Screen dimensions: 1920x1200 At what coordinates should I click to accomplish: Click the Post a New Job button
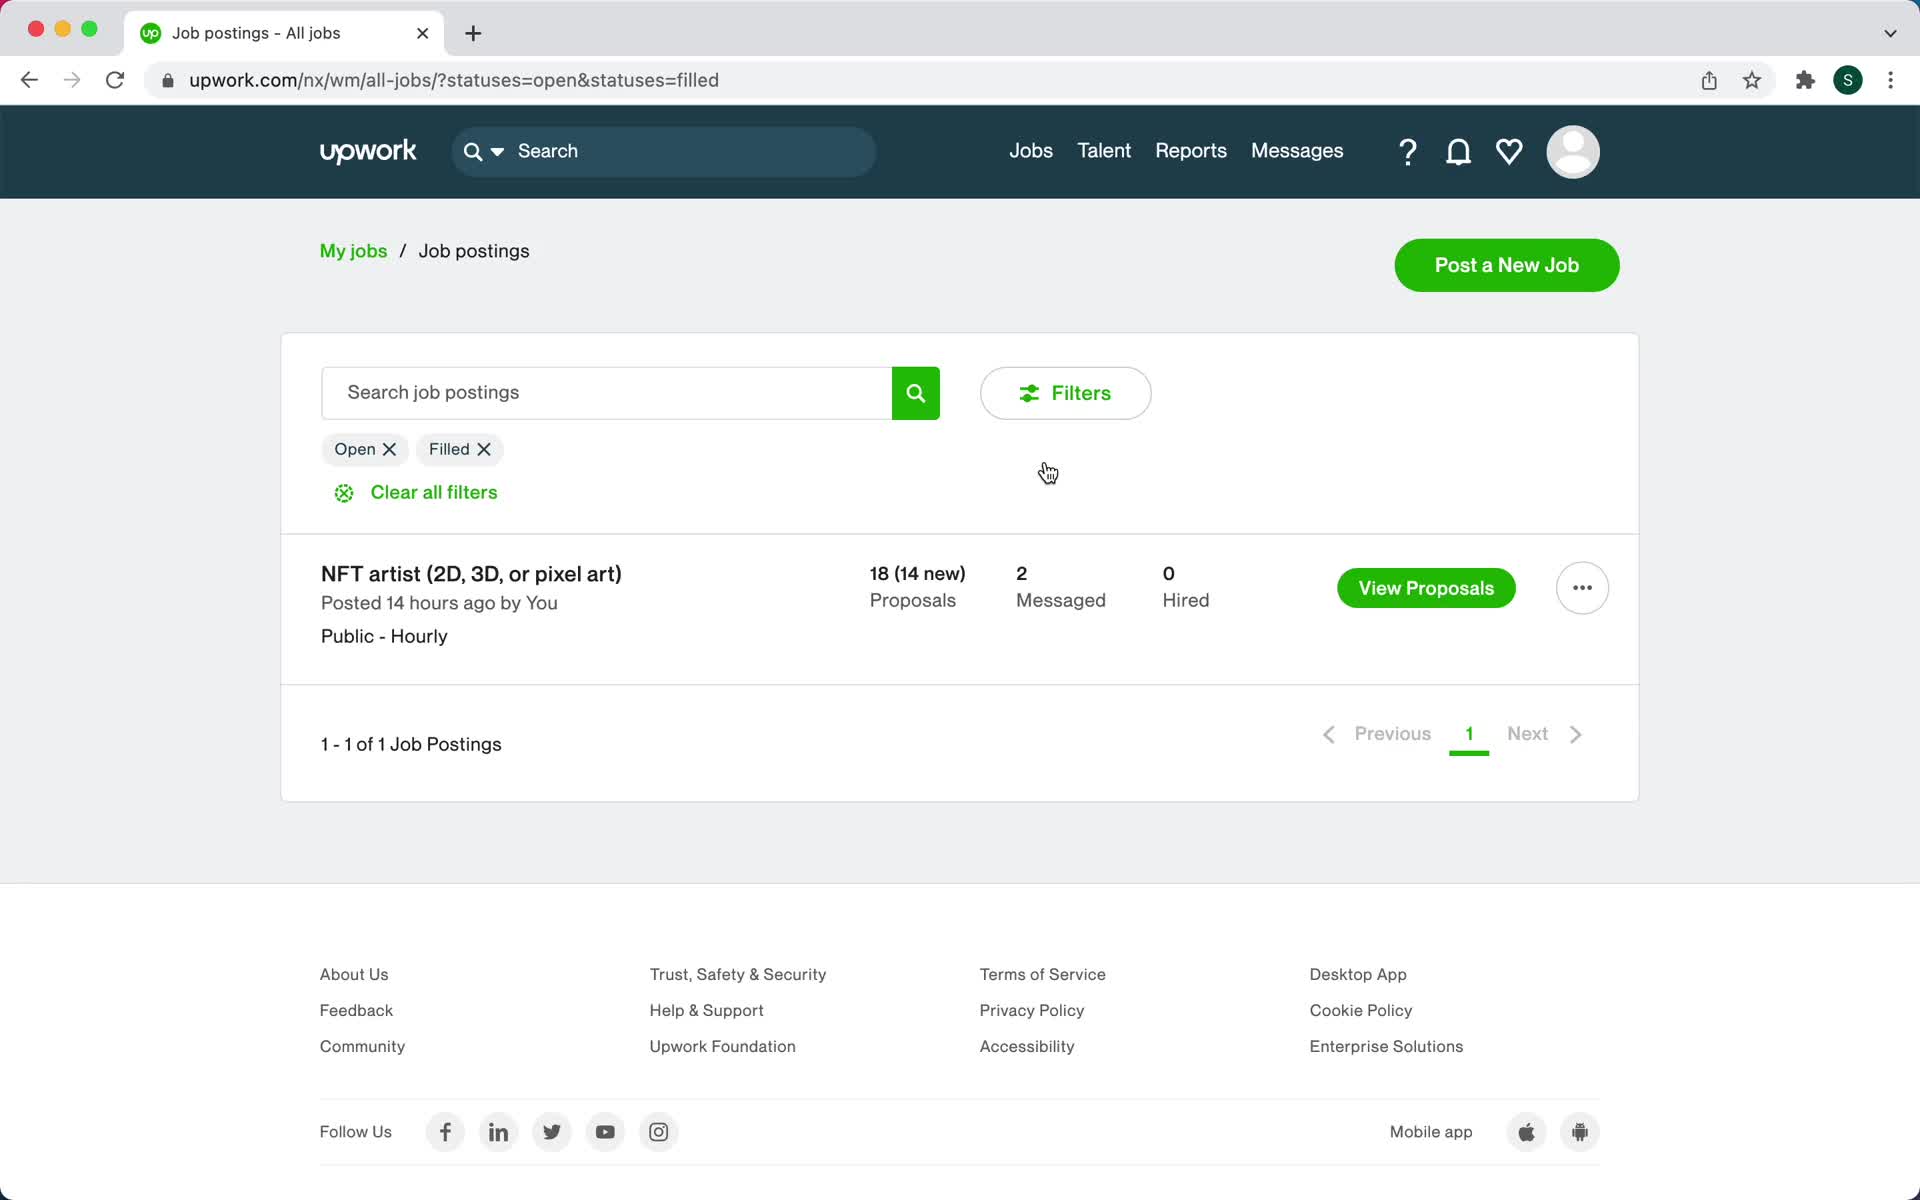(x=1507, y=264)
